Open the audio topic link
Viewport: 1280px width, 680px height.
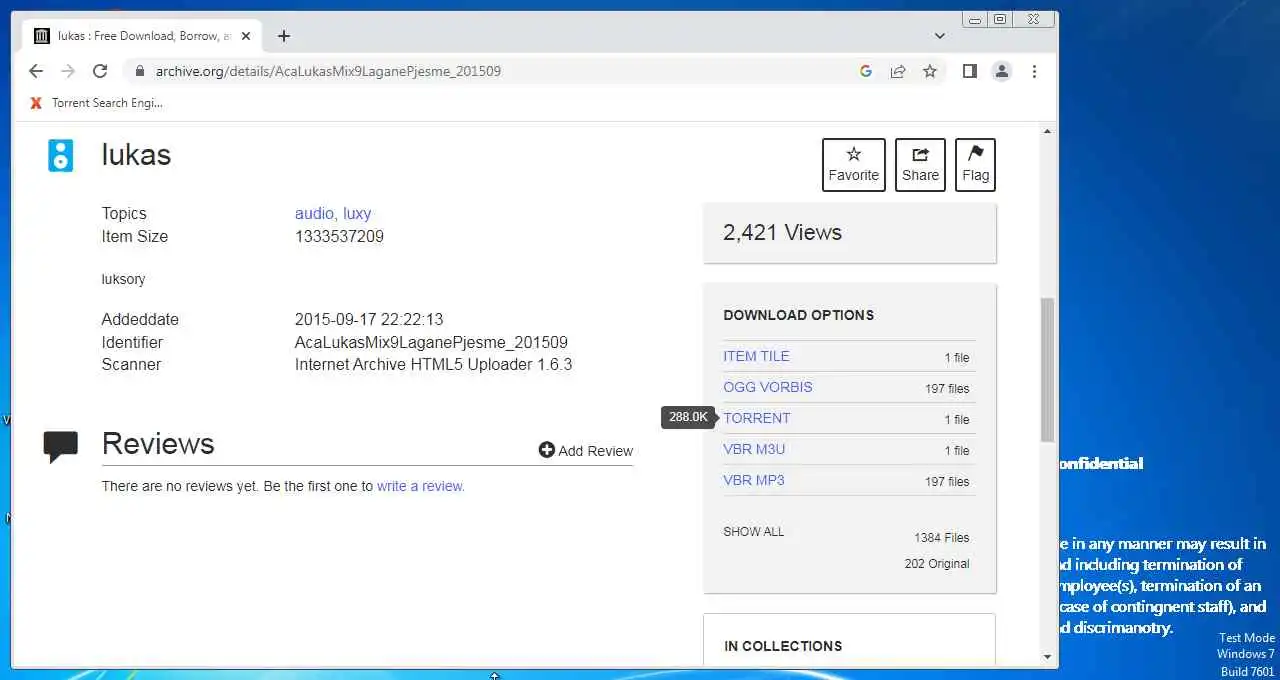pyautogui.click(x=314, y=213)
